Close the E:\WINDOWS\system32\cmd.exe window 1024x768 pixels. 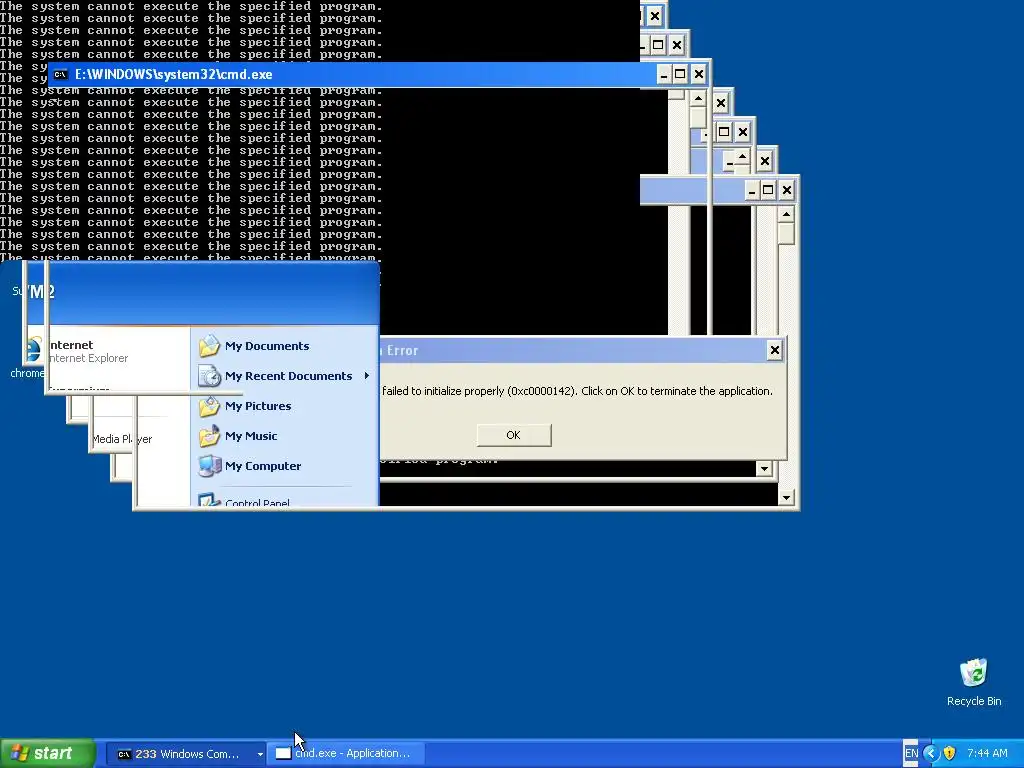[698, 74]
